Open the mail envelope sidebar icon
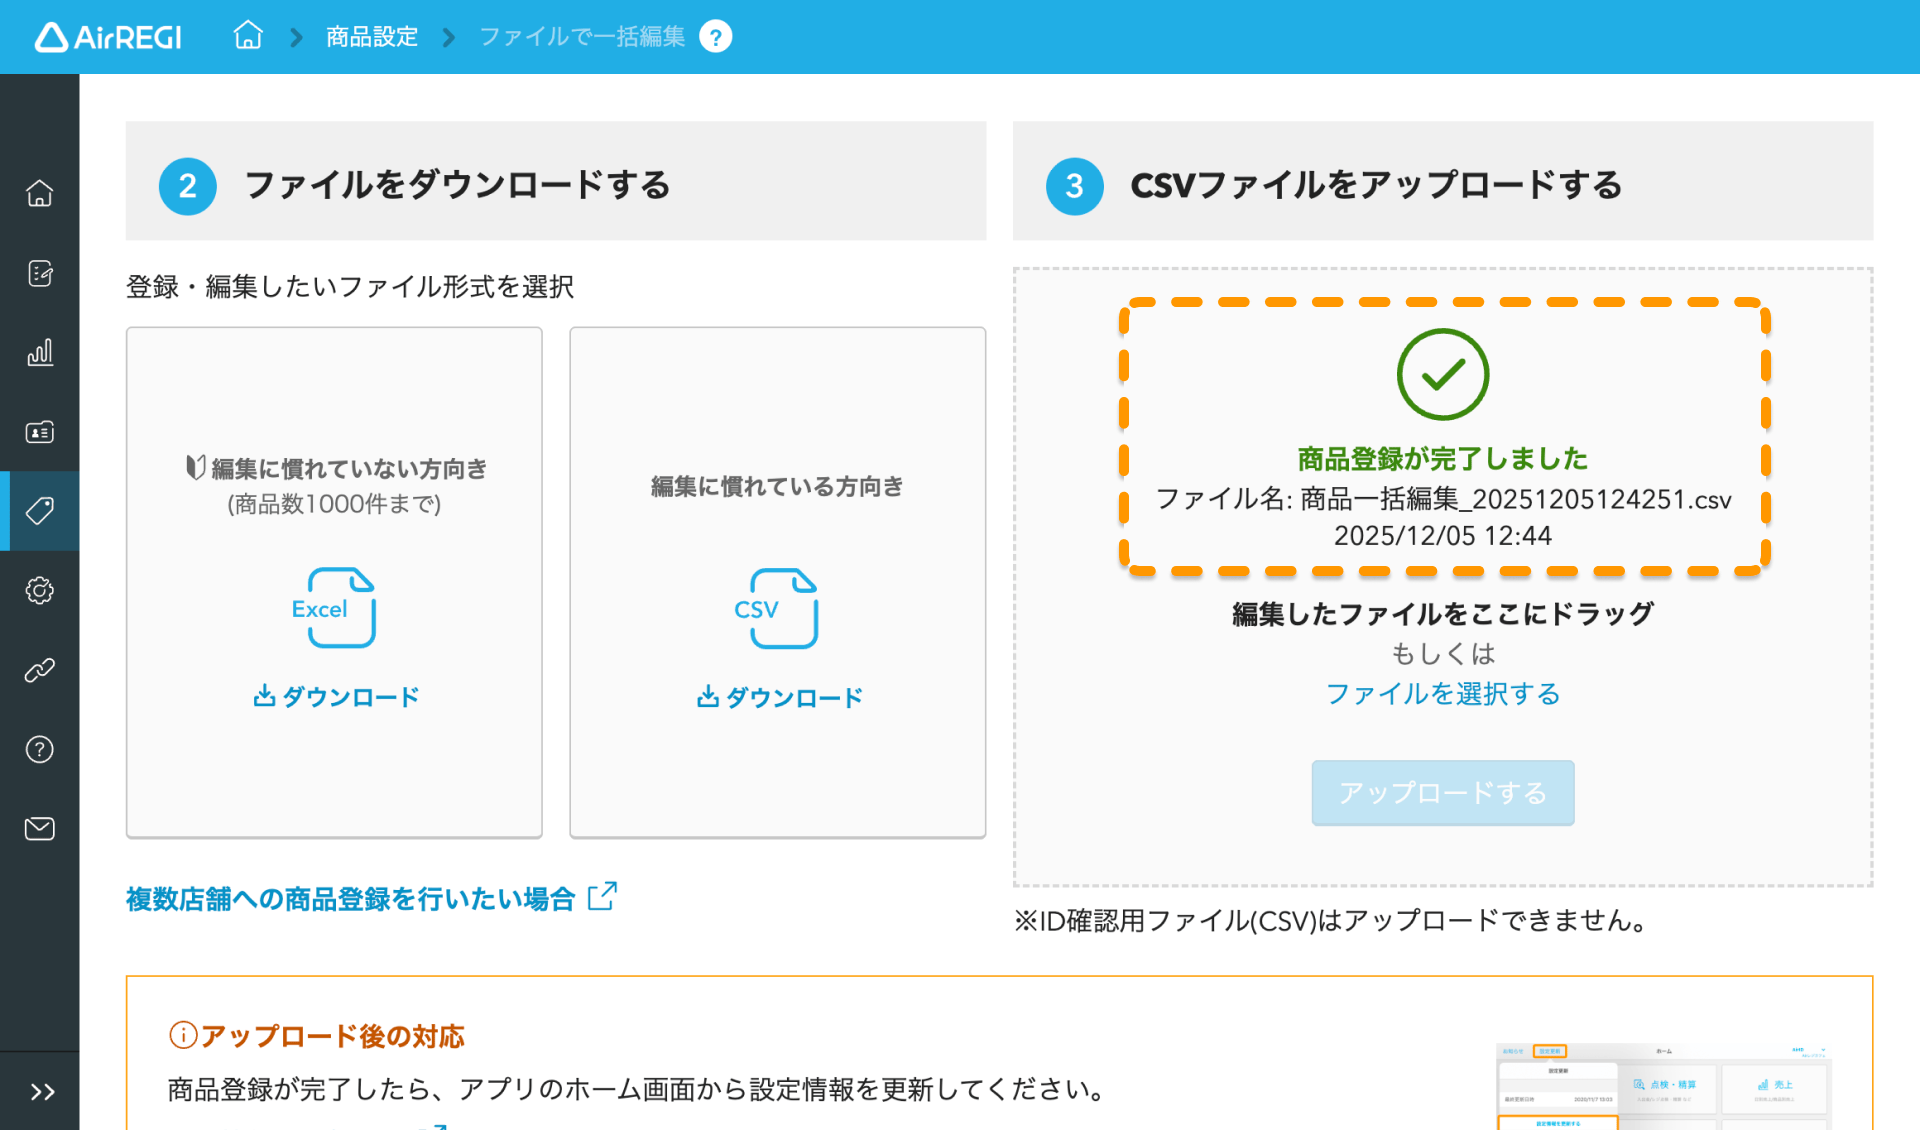 pos(40,828)
